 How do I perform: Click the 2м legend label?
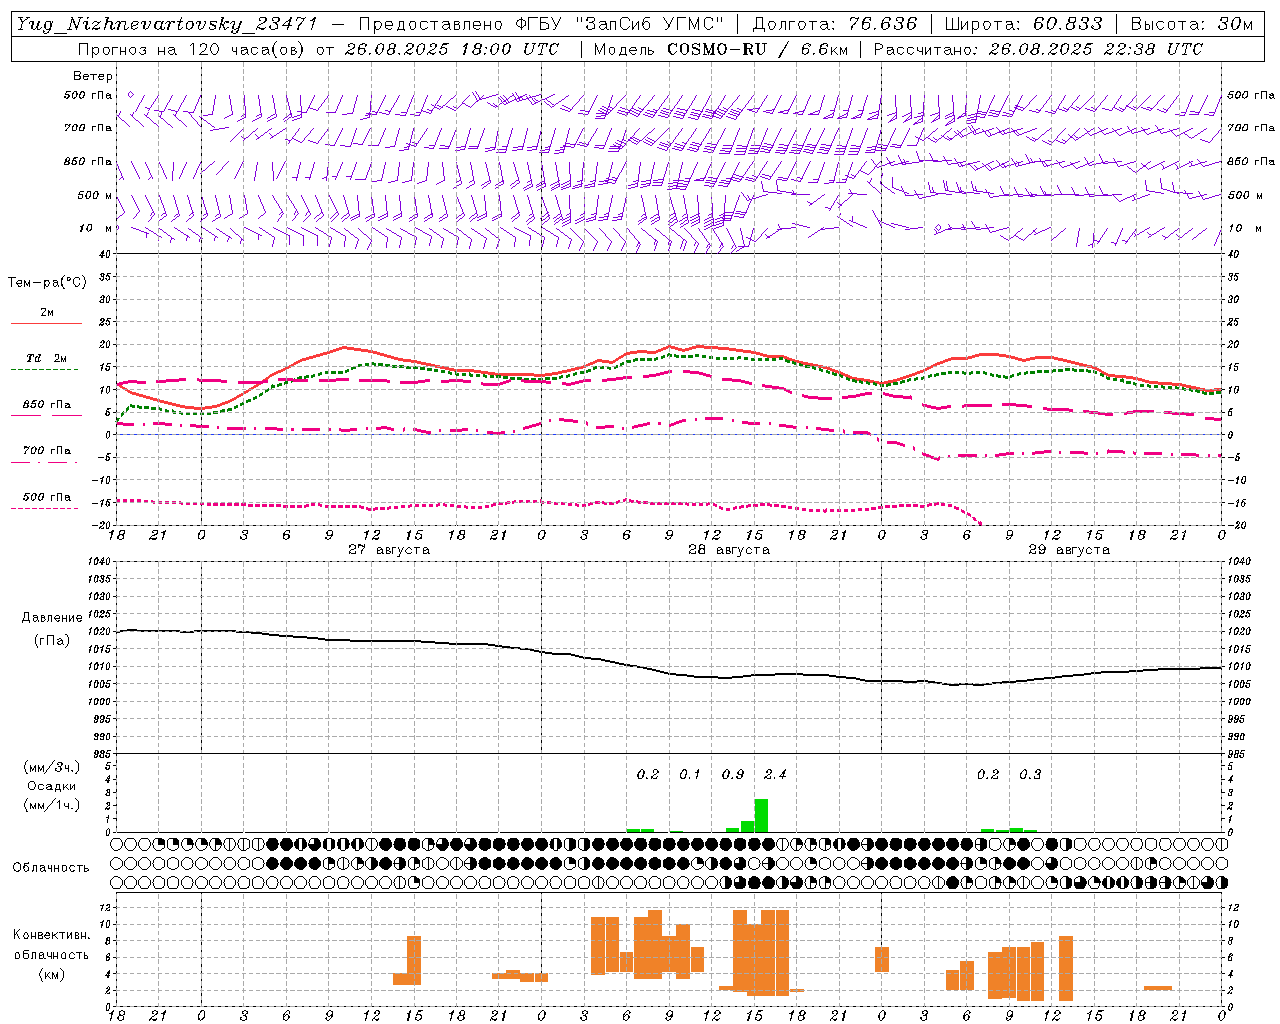click(47, 313)
